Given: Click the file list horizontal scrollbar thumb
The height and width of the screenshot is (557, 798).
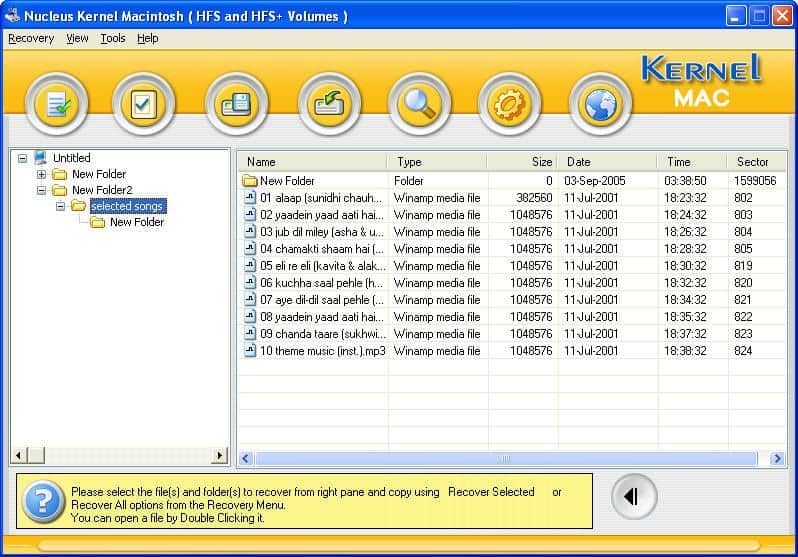Looking at the screenshot, I should 505,458.
